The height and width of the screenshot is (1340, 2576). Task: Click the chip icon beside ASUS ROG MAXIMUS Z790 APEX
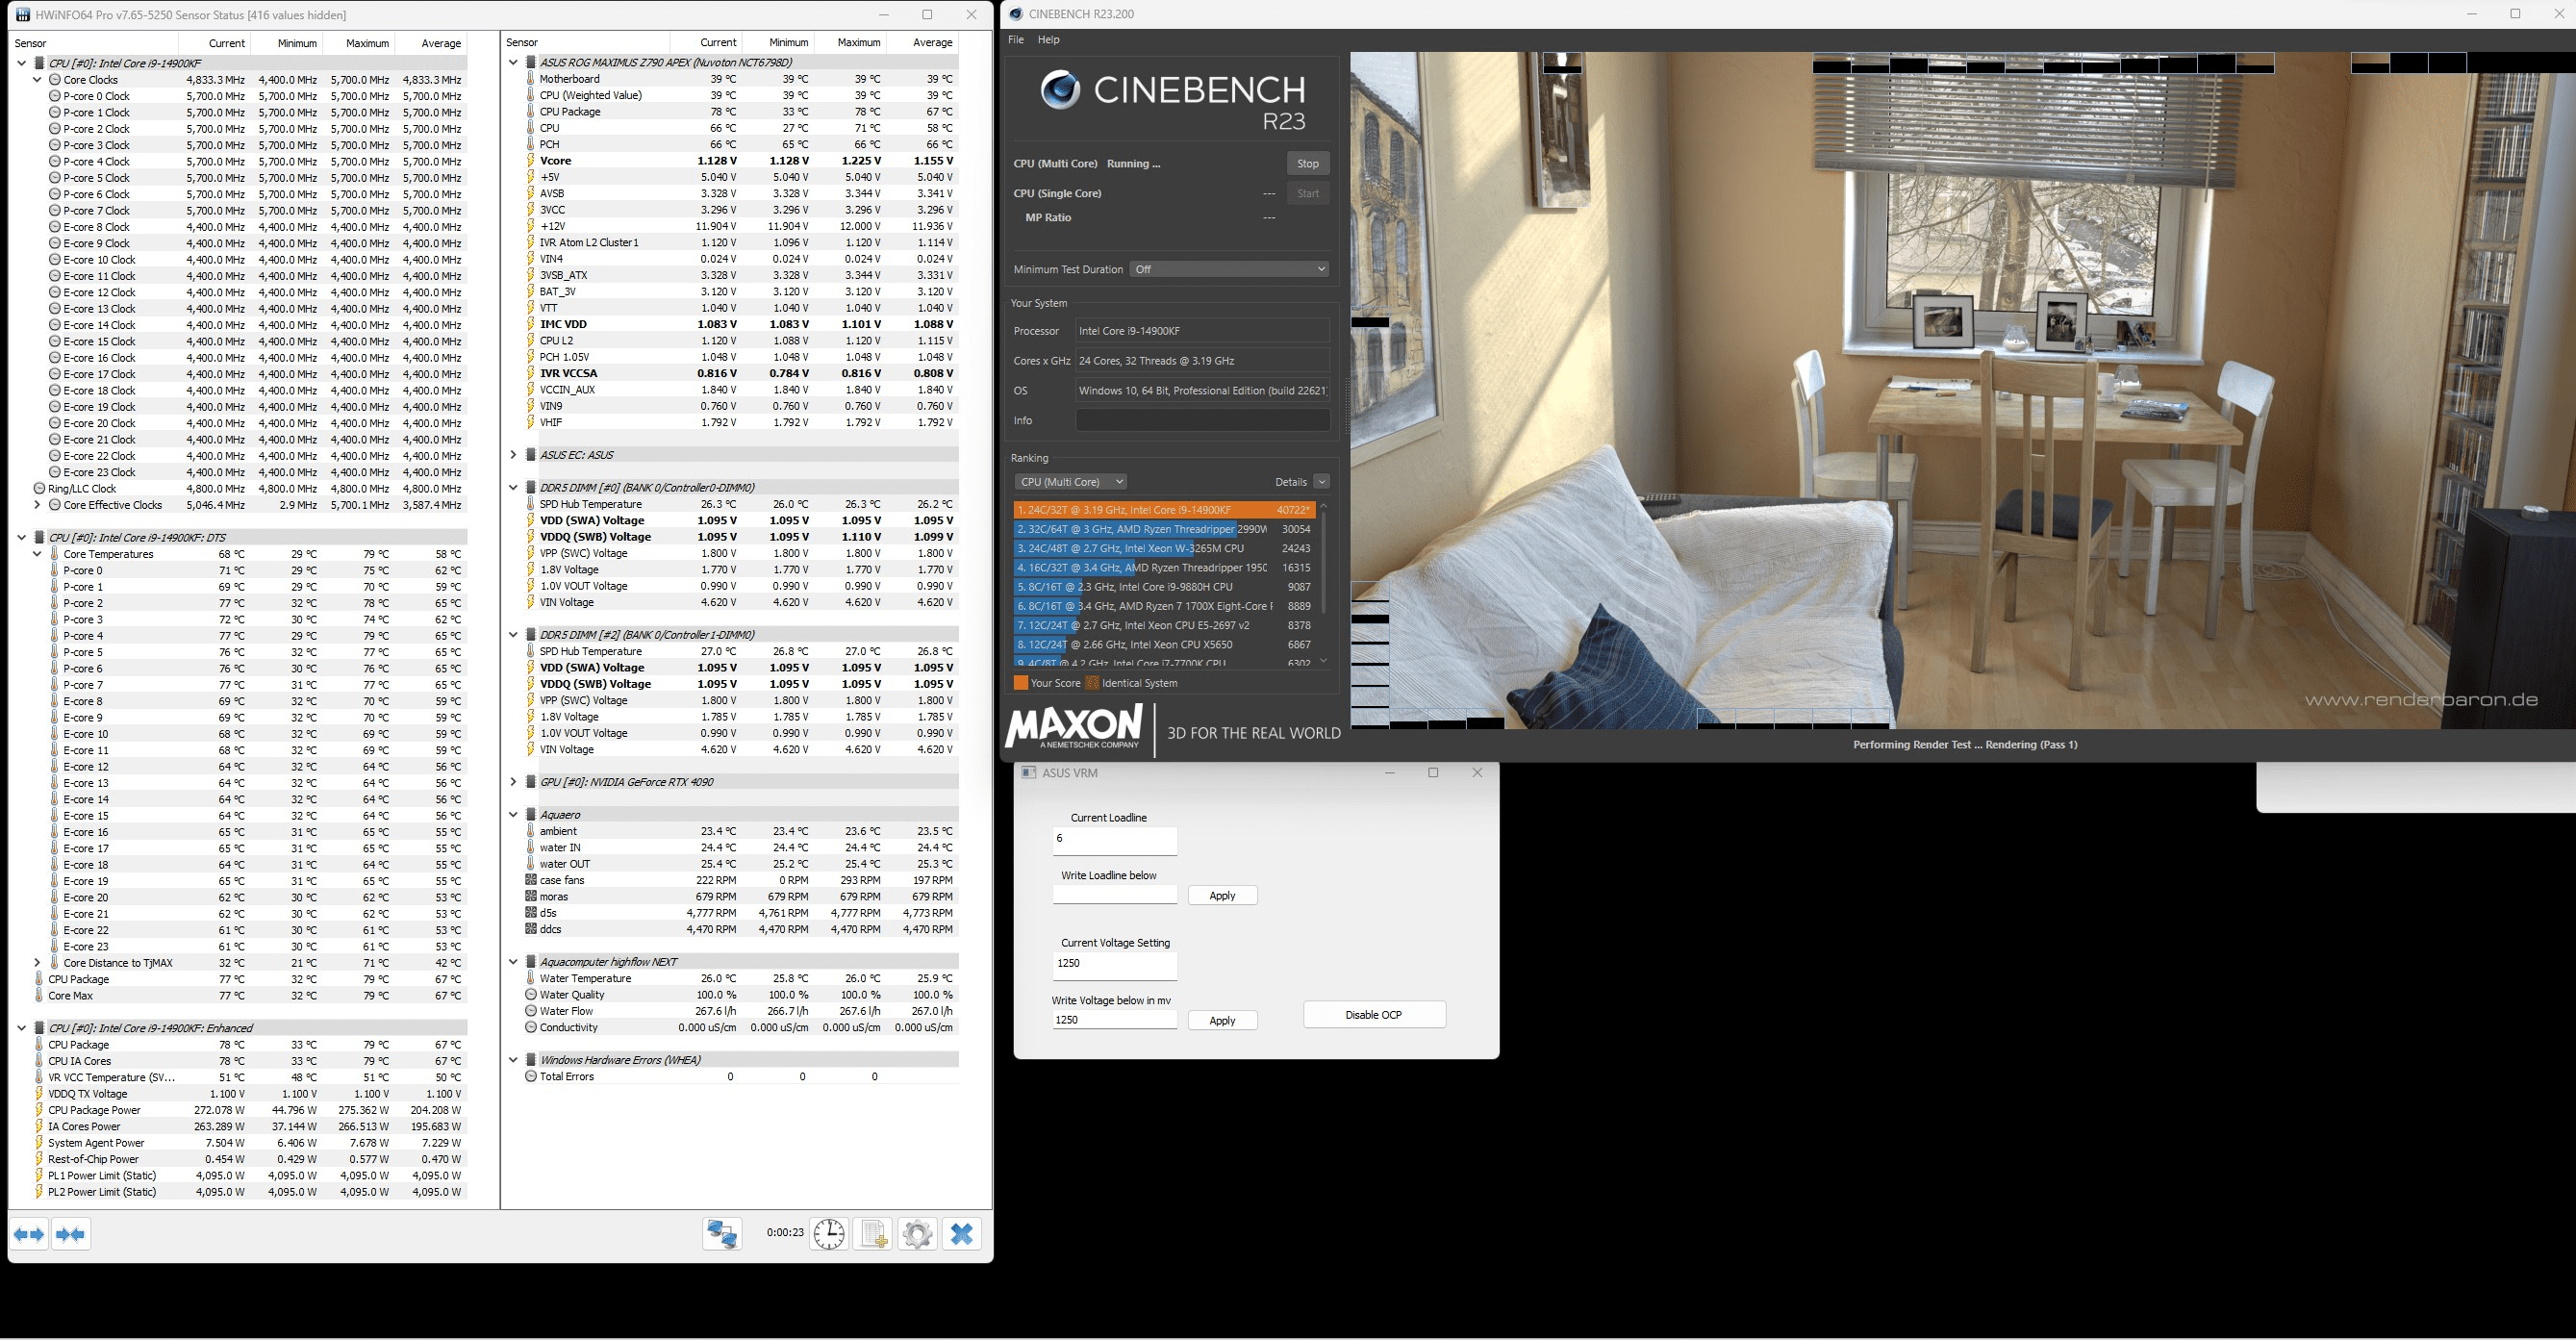tap(530, 62)
